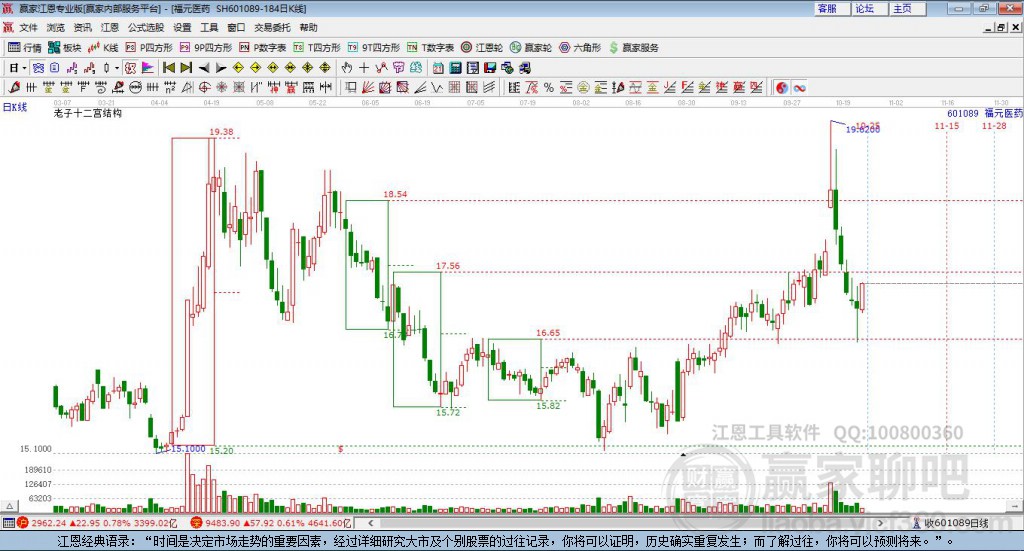Select the red pencil drawing tool
The width and height of the screenshot is (1024, 551).
pos(14,87)
